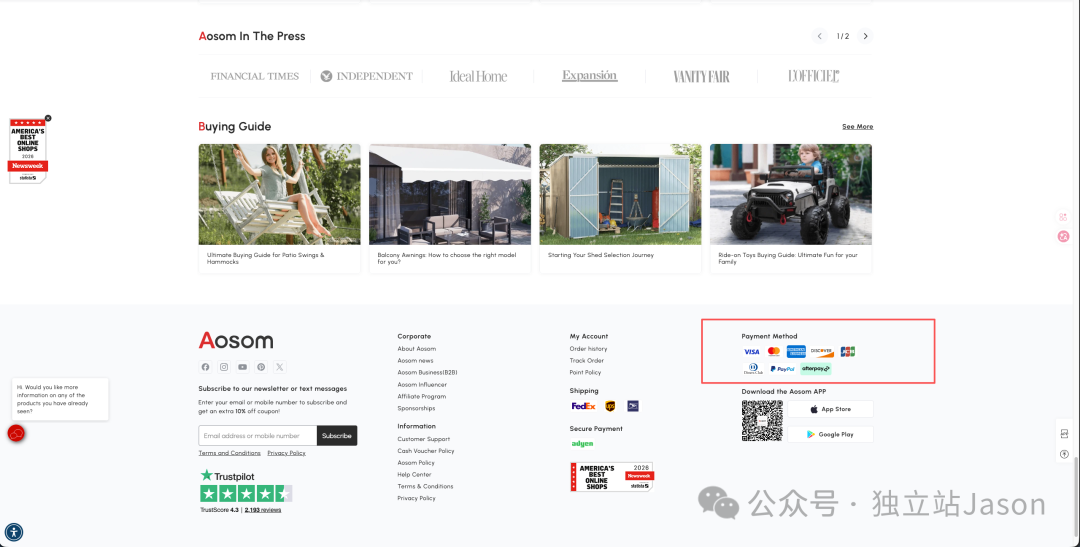Click footer America's Best Online Shops 2026 badge

tap(612, 477)
